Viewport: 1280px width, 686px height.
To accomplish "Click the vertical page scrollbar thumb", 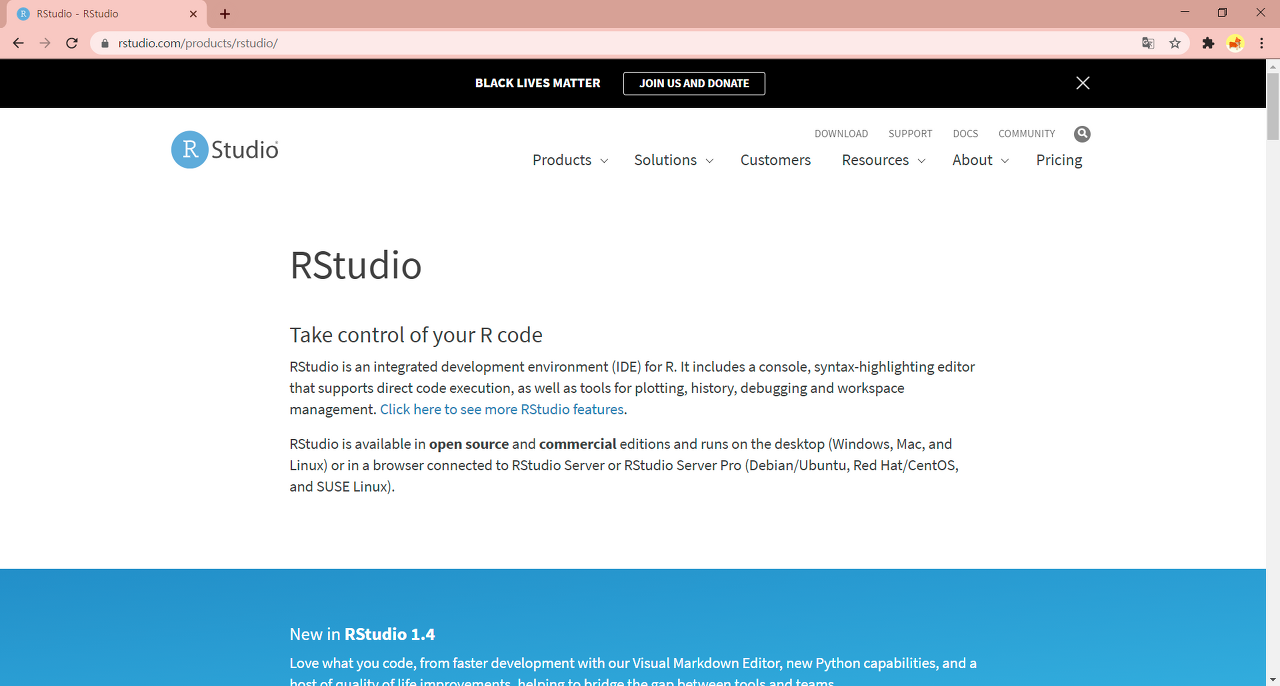I will pos(1272,106).
